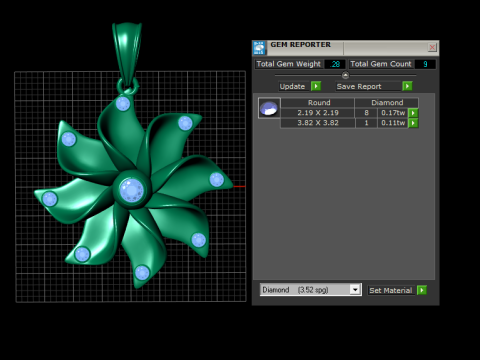Click the Total Gem Weight value .28
Screen dimensions: 480x360
pyautogui.click(x=335, y=64)
